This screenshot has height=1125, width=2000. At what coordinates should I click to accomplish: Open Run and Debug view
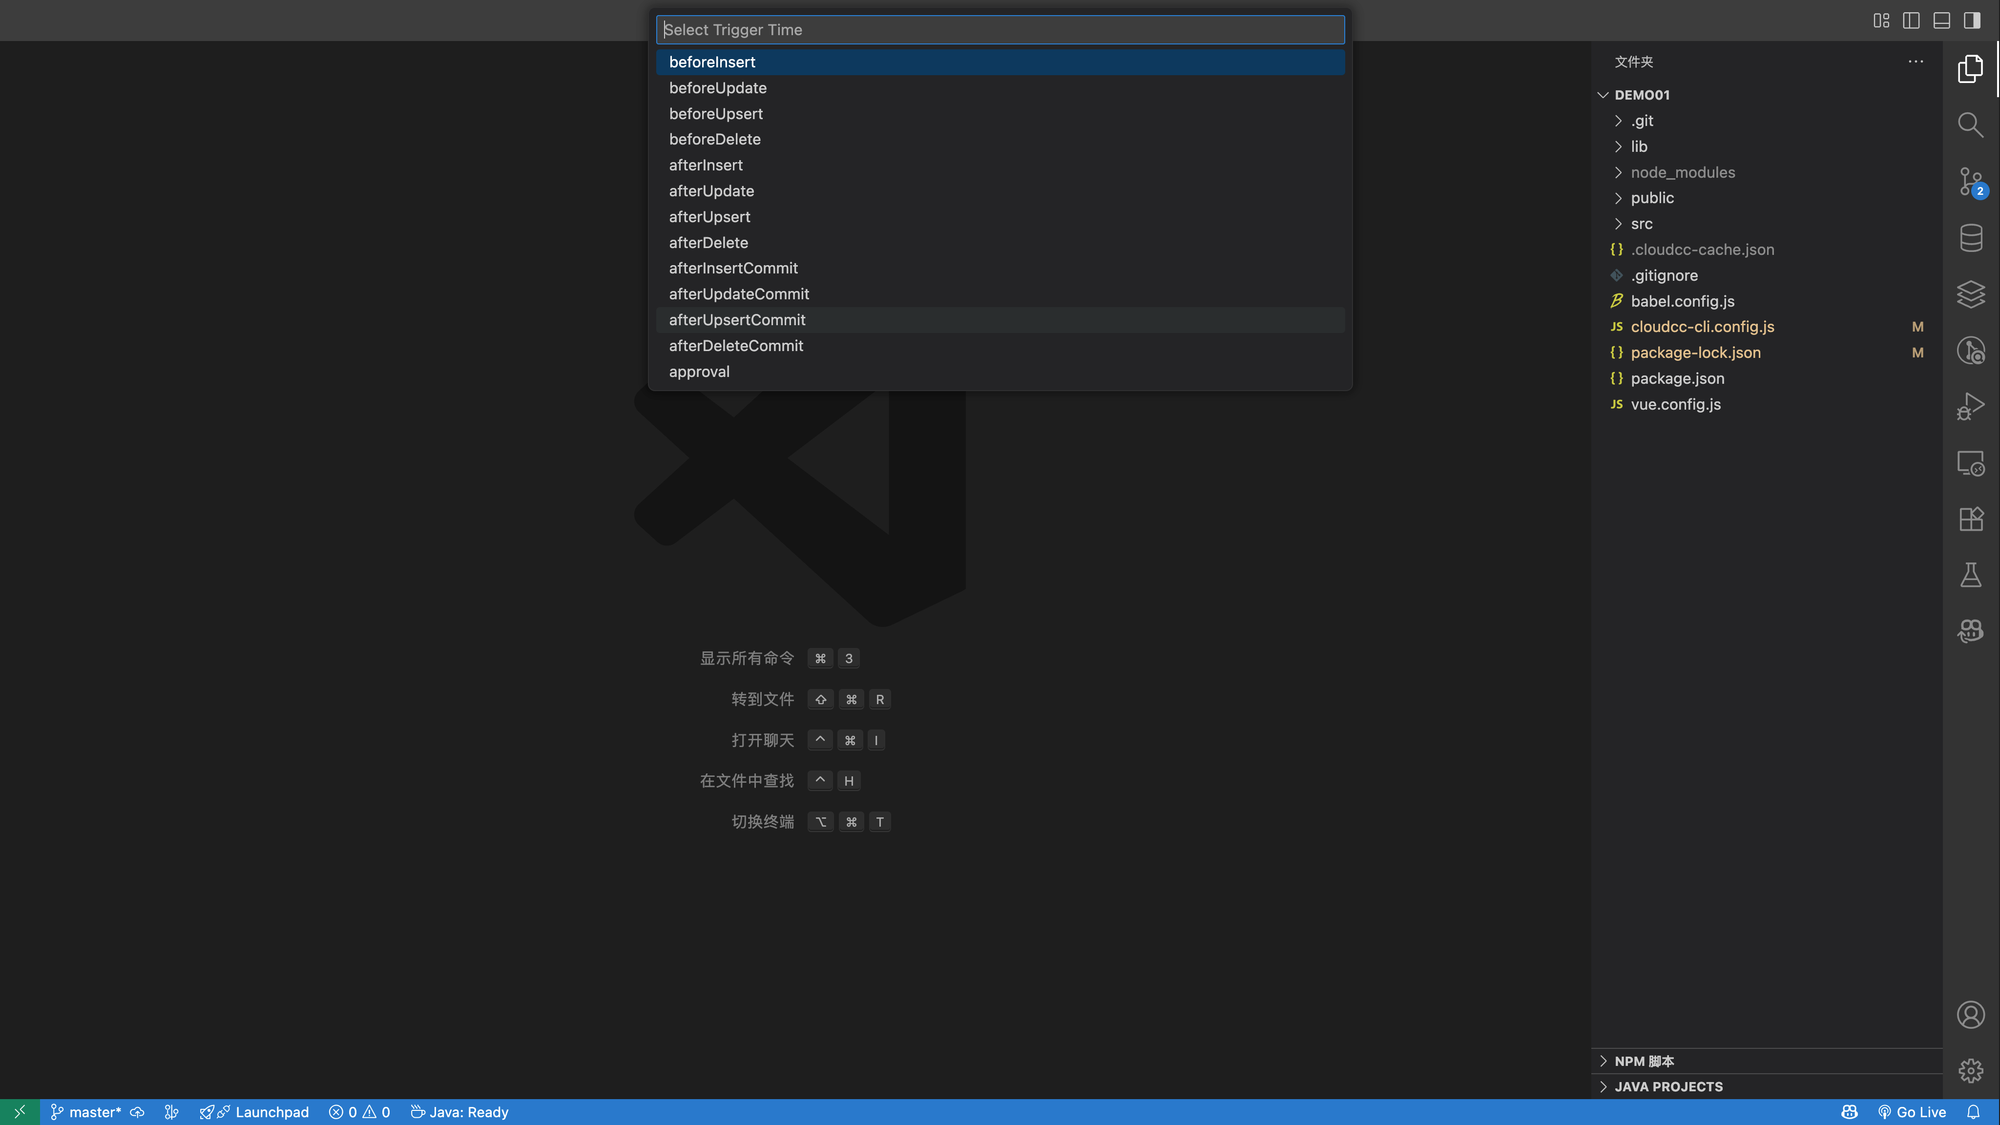tap(1970, 407)
